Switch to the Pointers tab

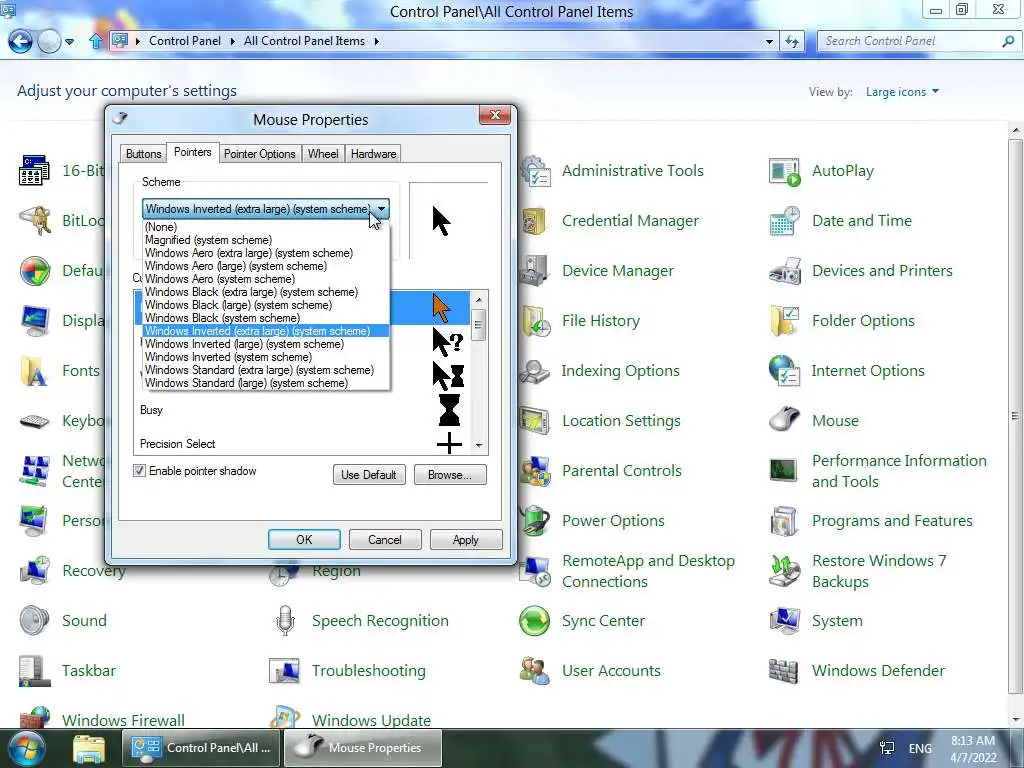[193, 152]
